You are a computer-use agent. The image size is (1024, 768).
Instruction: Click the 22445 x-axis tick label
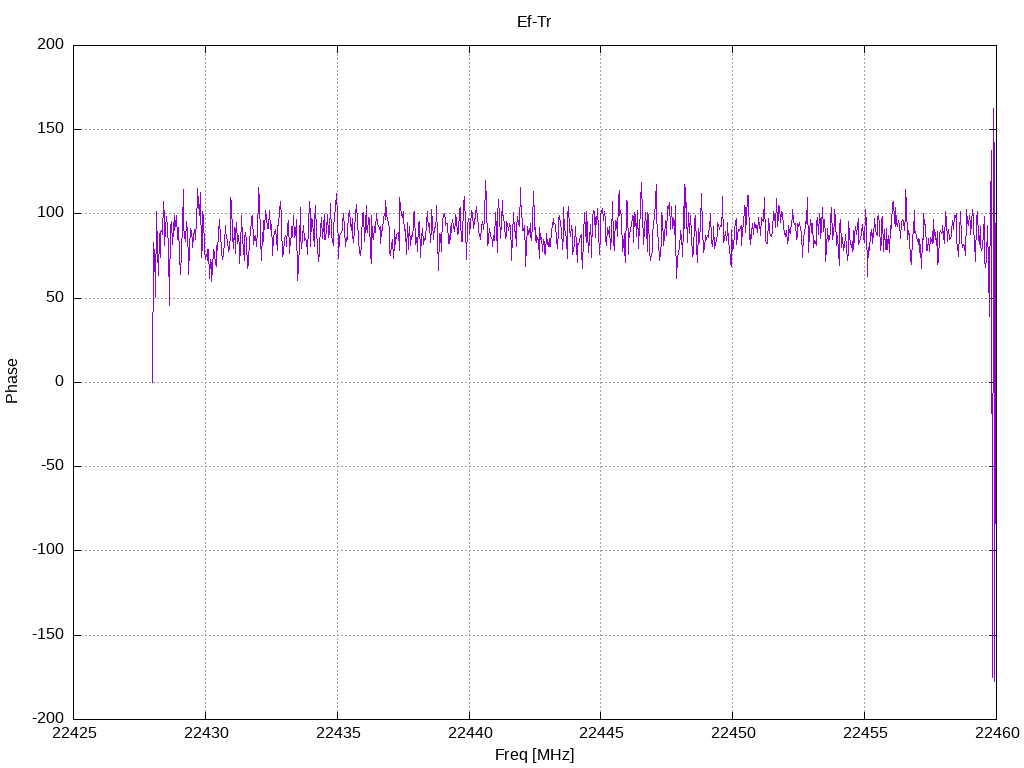click(600, 734)
